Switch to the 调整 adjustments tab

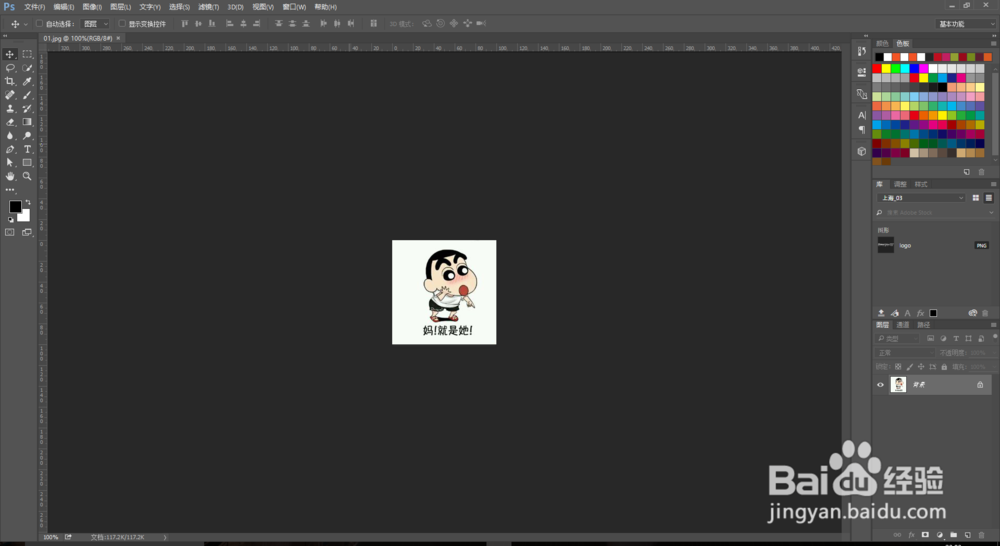click(900, 184)
